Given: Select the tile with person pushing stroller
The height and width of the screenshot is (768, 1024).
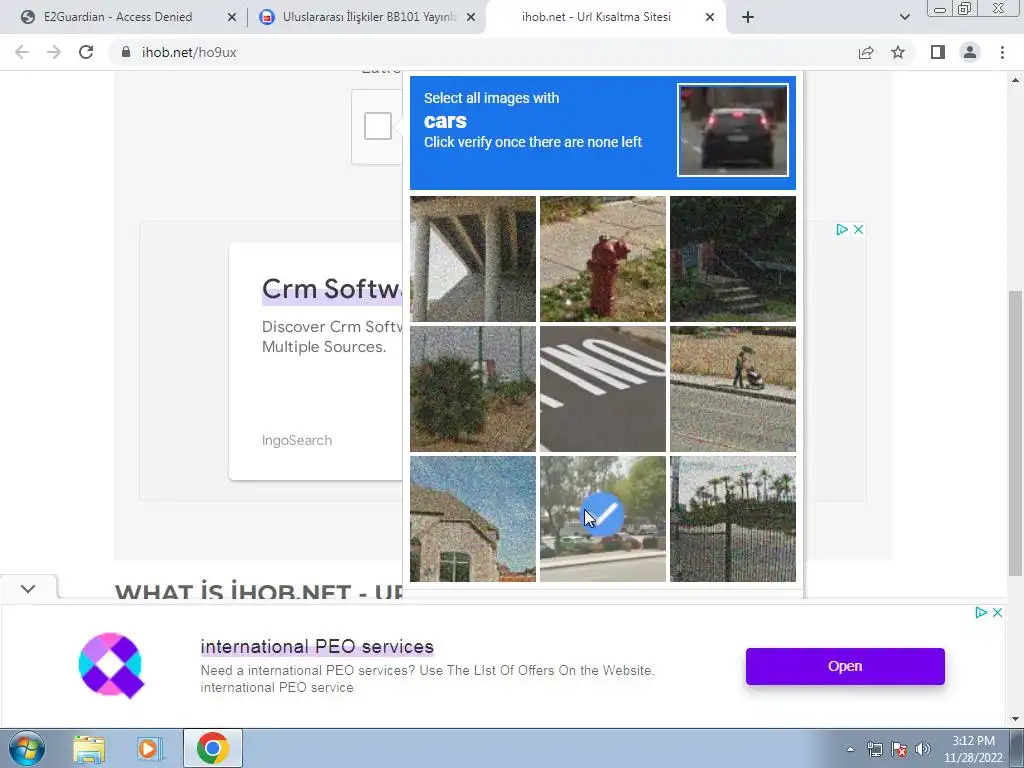Looking at the screenshot, I should pyautogui.click(x=733, y=389).
